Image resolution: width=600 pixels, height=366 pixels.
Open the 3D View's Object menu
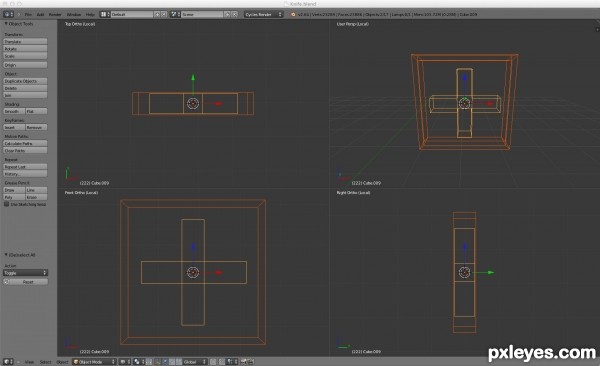[x=62, y=362]
